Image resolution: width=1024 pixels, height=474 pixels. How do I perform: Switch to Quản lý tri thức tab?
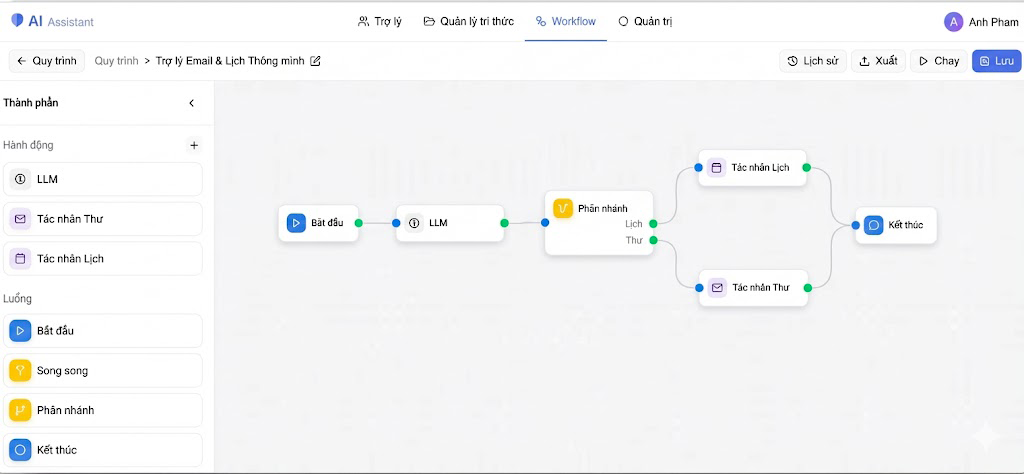click(x=468, y=21)
